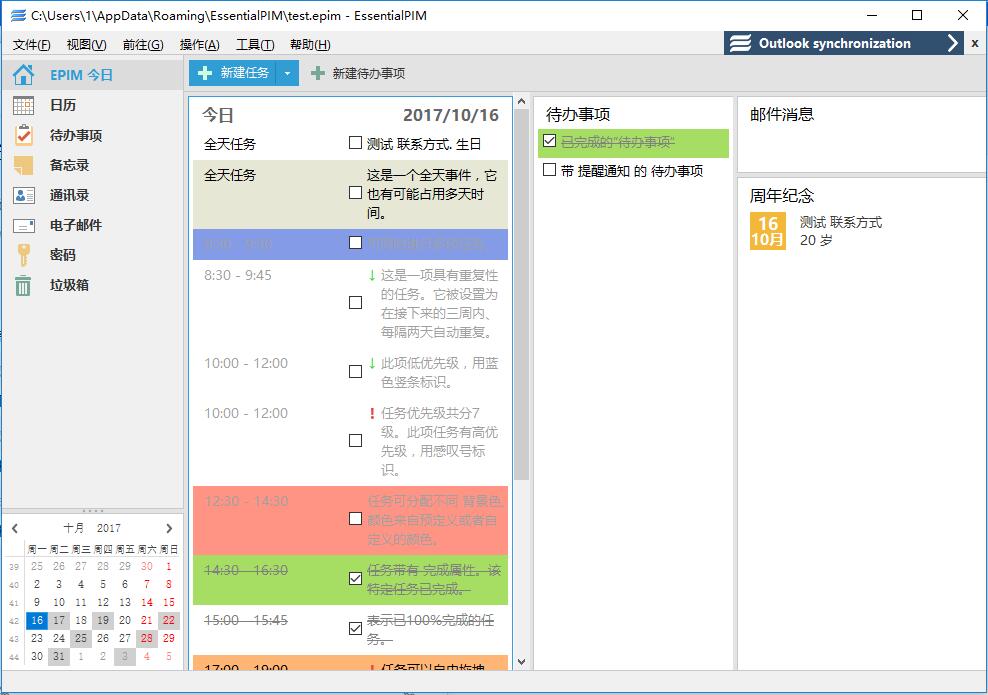Check the 测试 联系方式. 生日 all-day task
The image size is (988, 695).
click(355, 143)
